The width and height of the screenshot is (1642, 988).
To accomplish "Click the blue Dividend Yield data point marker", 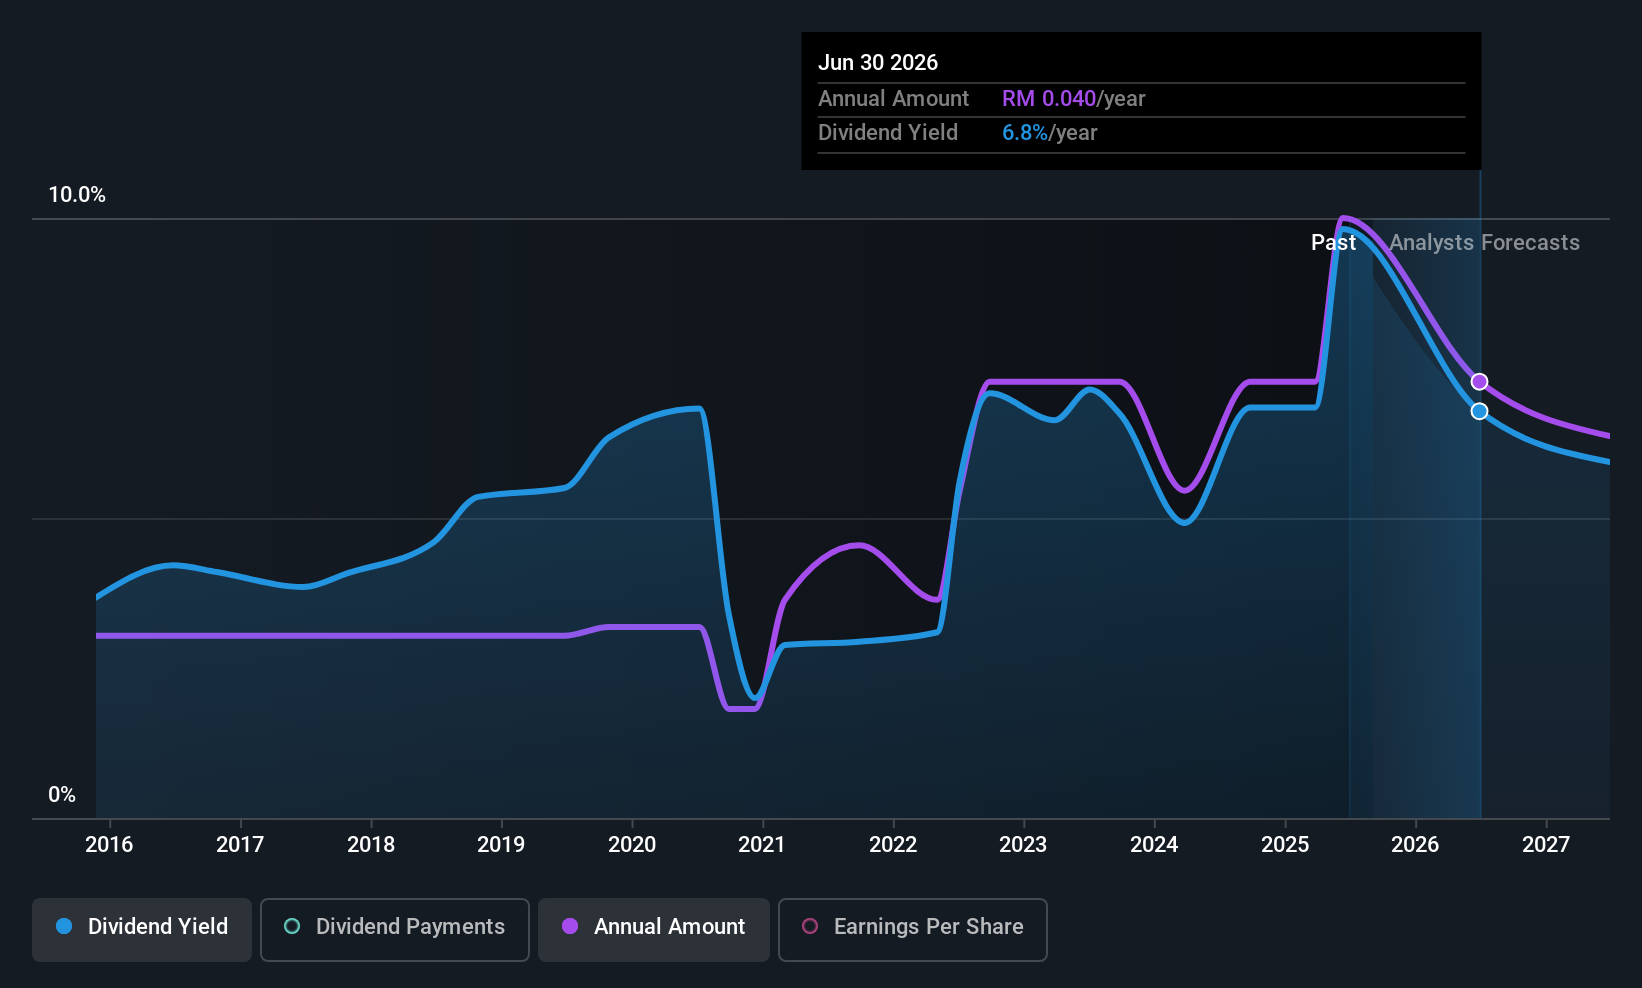I will click(1479, 411).
